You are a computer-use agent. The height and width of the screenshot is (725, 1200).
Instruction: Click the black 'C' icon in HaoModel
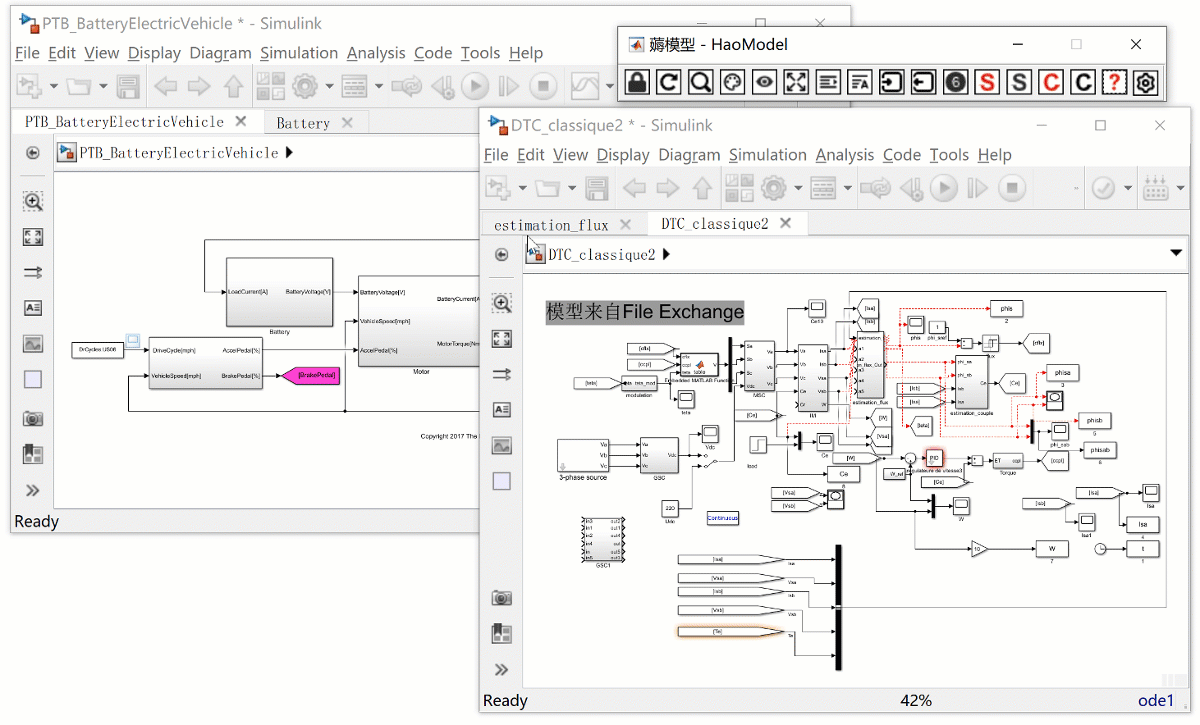(1082, 82)
